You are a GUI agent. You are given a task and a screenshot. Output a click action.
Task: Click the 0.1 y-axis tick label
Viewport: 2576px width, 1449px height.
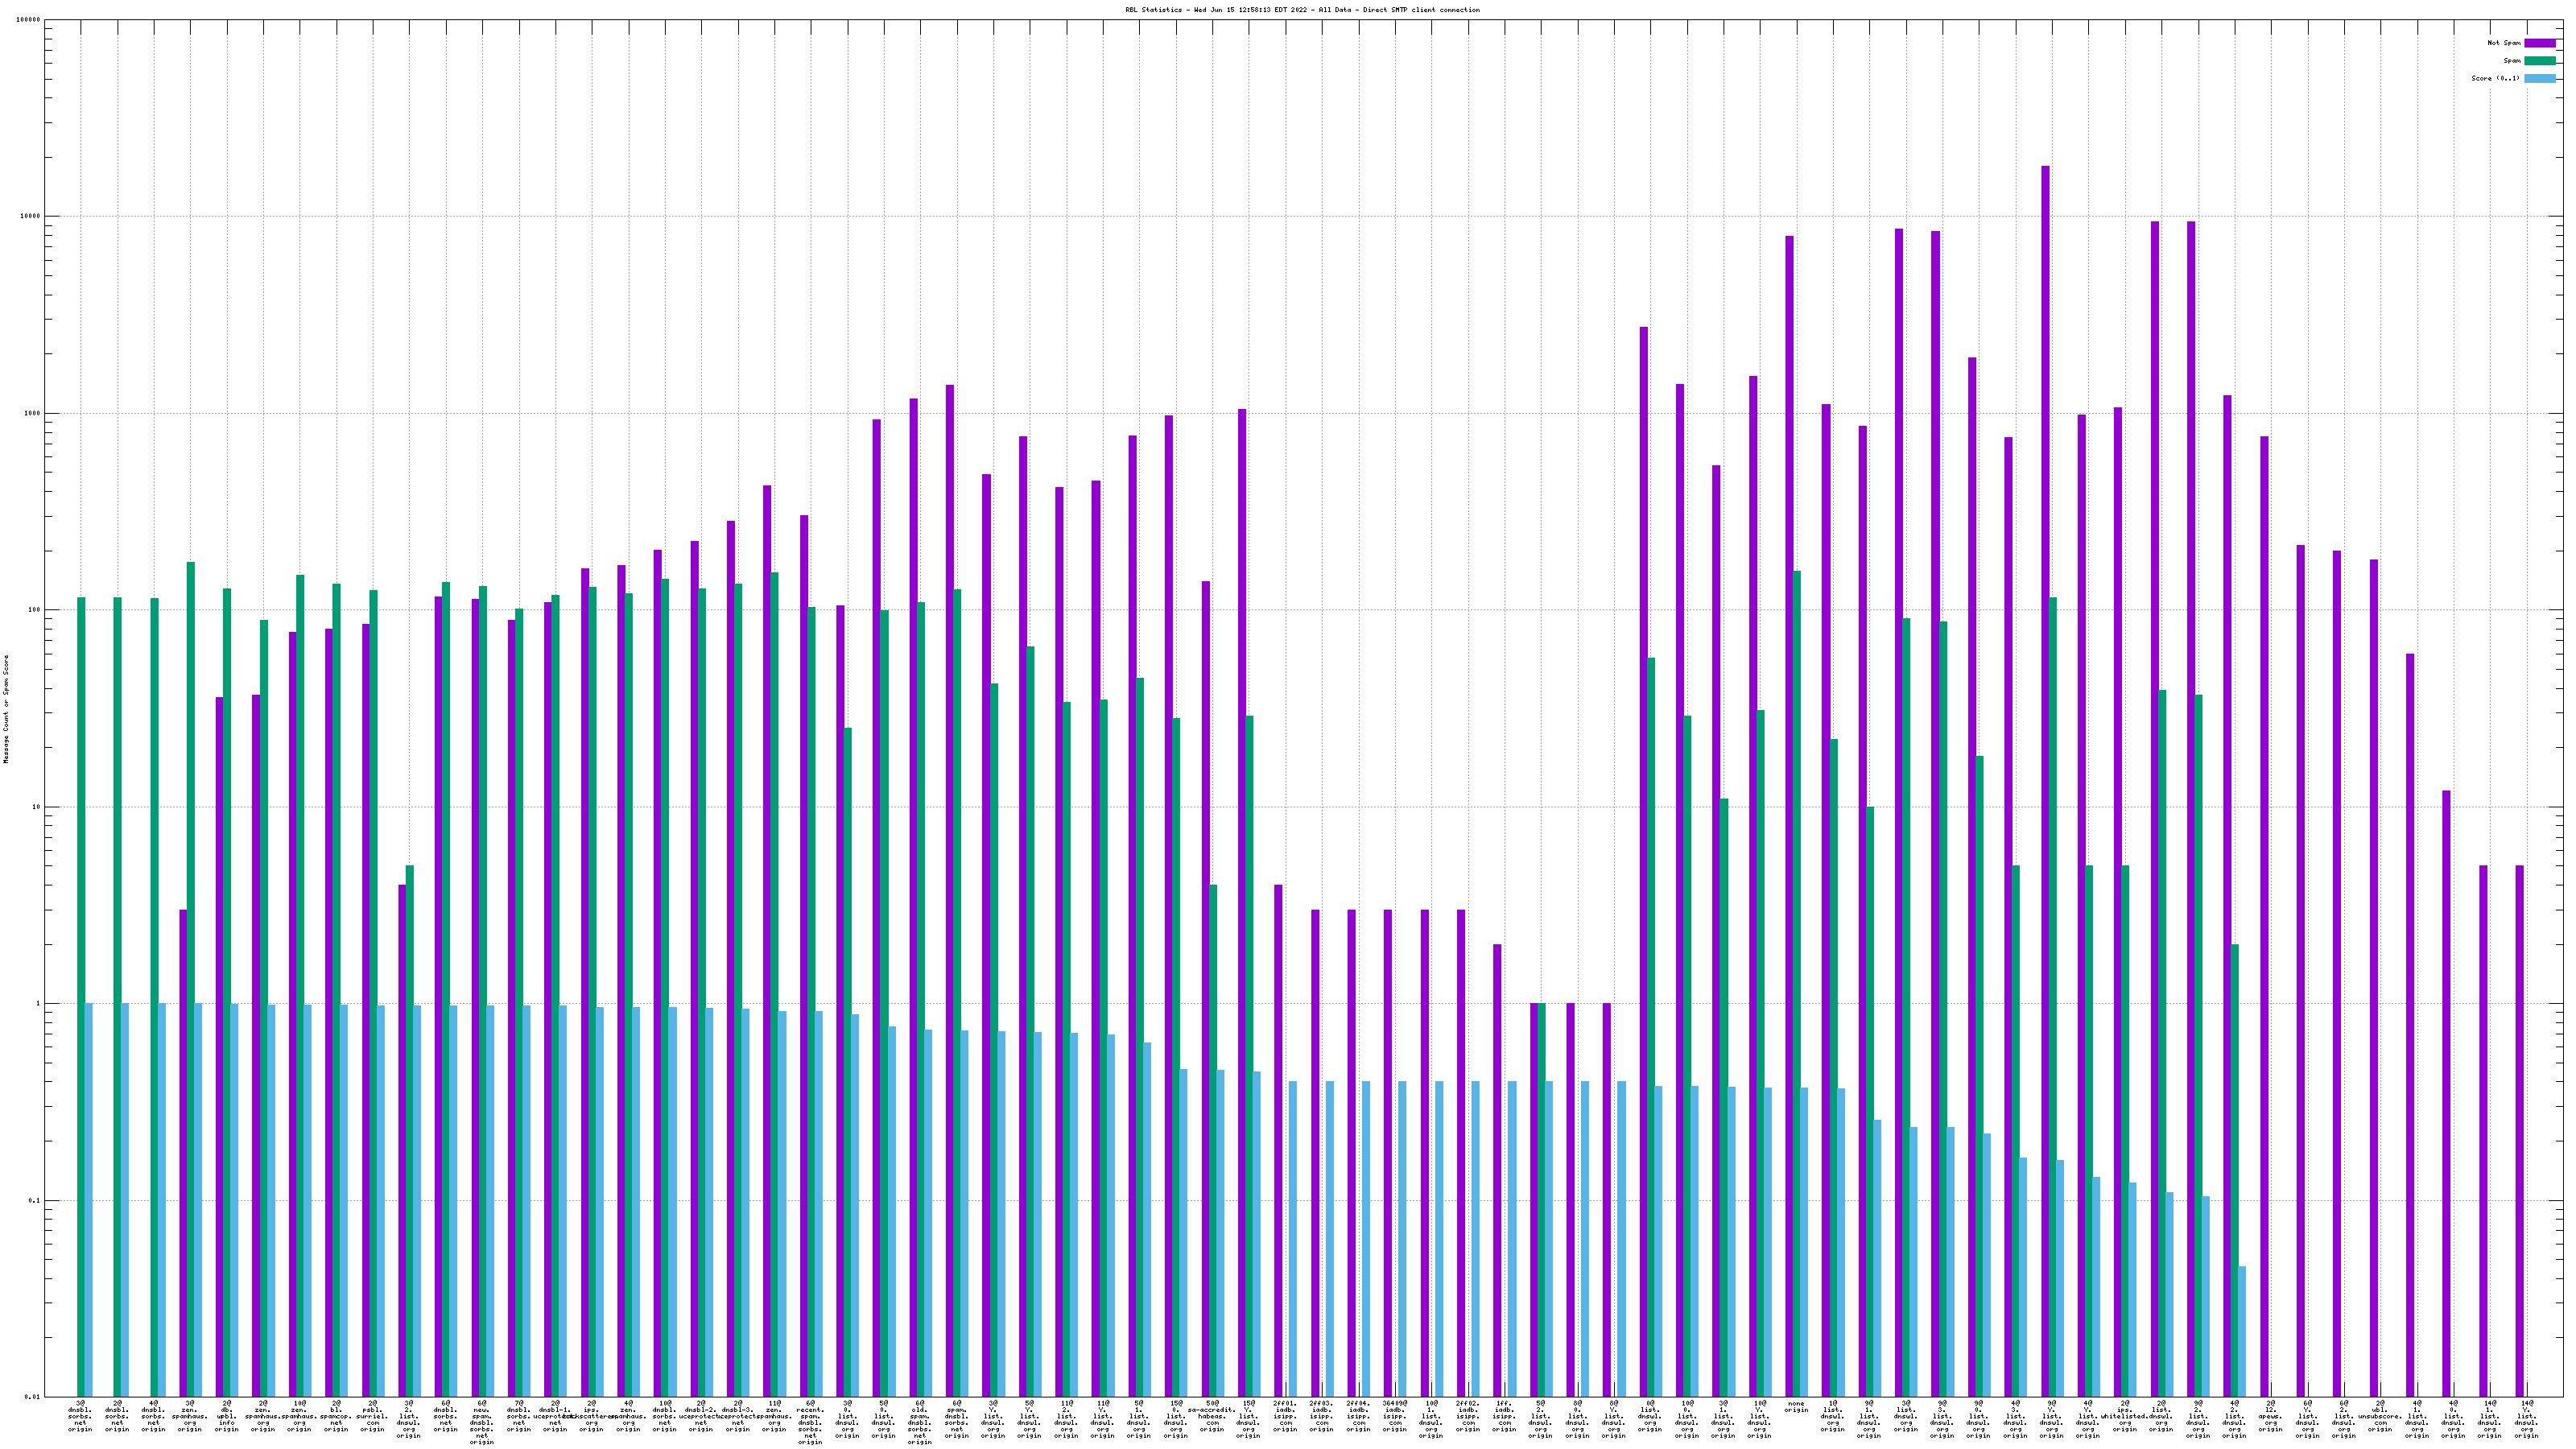coord(35,1201)
